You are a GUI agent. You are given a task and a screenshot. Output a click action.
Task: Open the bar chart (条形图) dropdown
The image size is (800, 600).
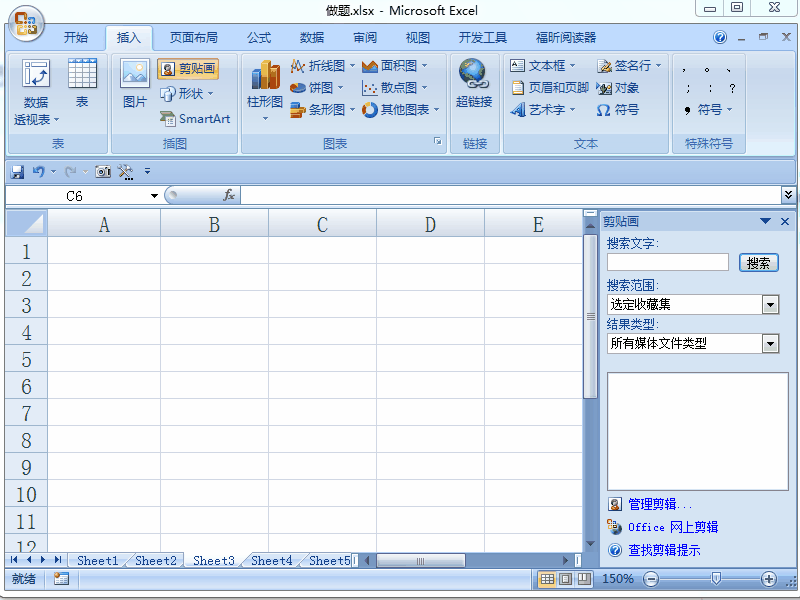click(x=322, y=110)
